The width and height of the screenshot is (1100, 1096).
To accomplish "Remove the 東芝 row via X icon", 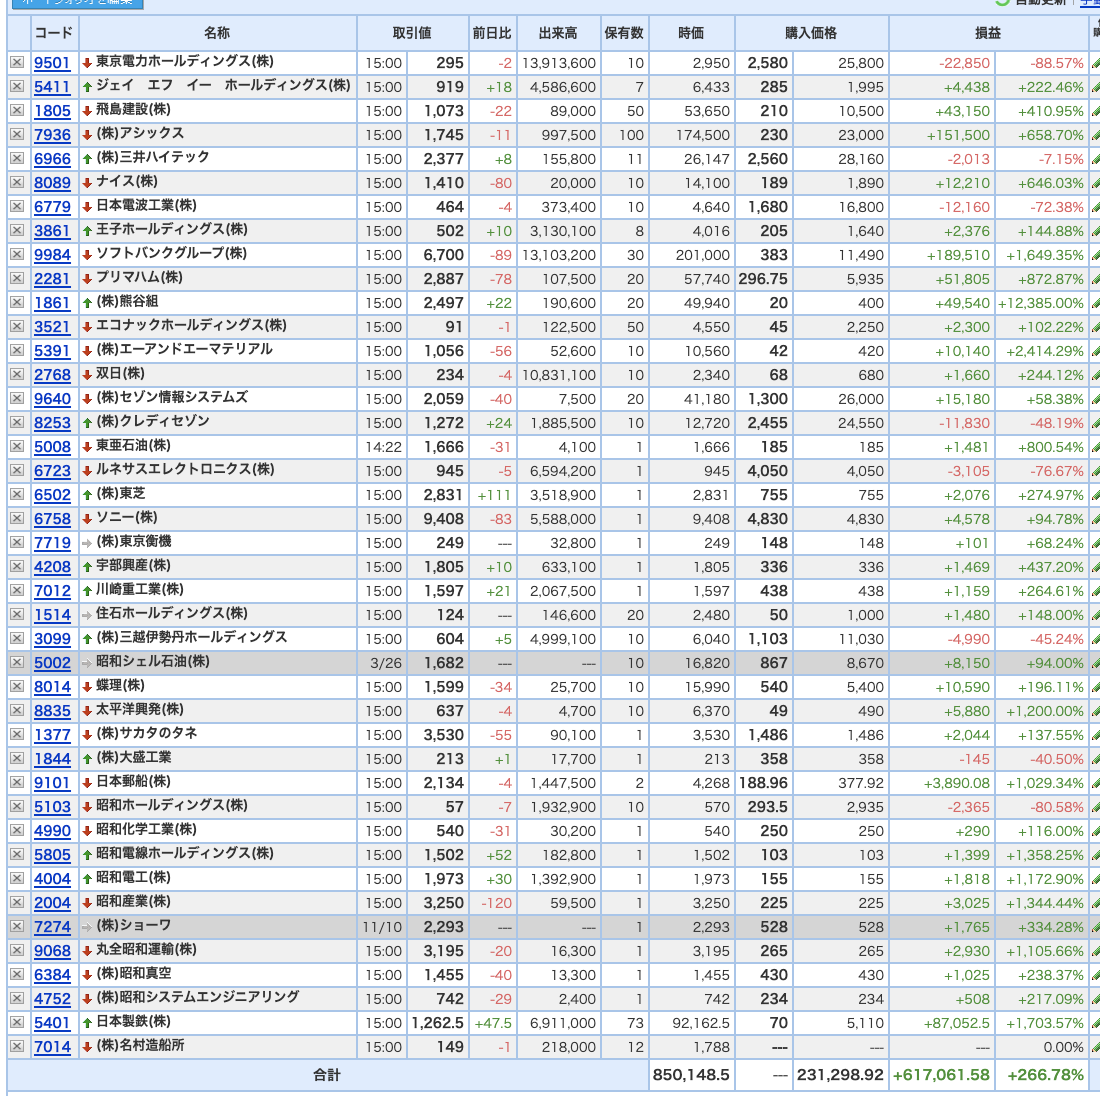I will [17, 495].
